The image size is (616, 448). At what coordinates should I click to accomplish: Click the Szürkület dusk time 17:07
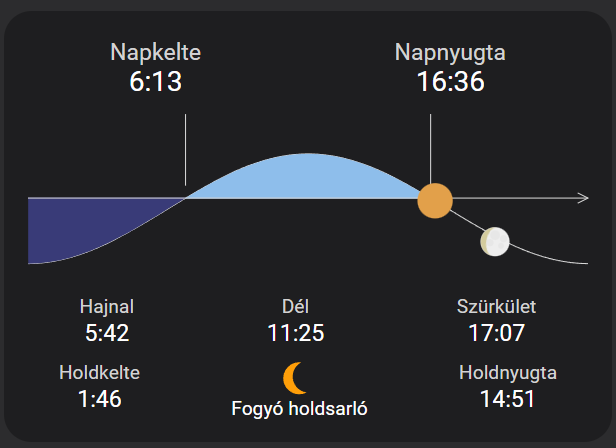497,333
